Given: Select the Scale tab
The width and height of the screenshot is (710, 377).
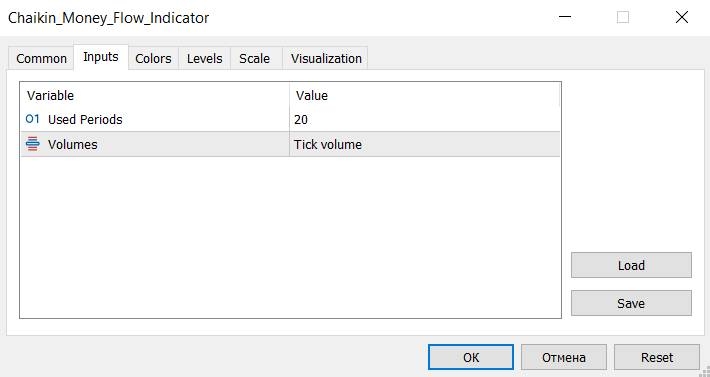Looking at the screenshot, I should coord(254,58).
